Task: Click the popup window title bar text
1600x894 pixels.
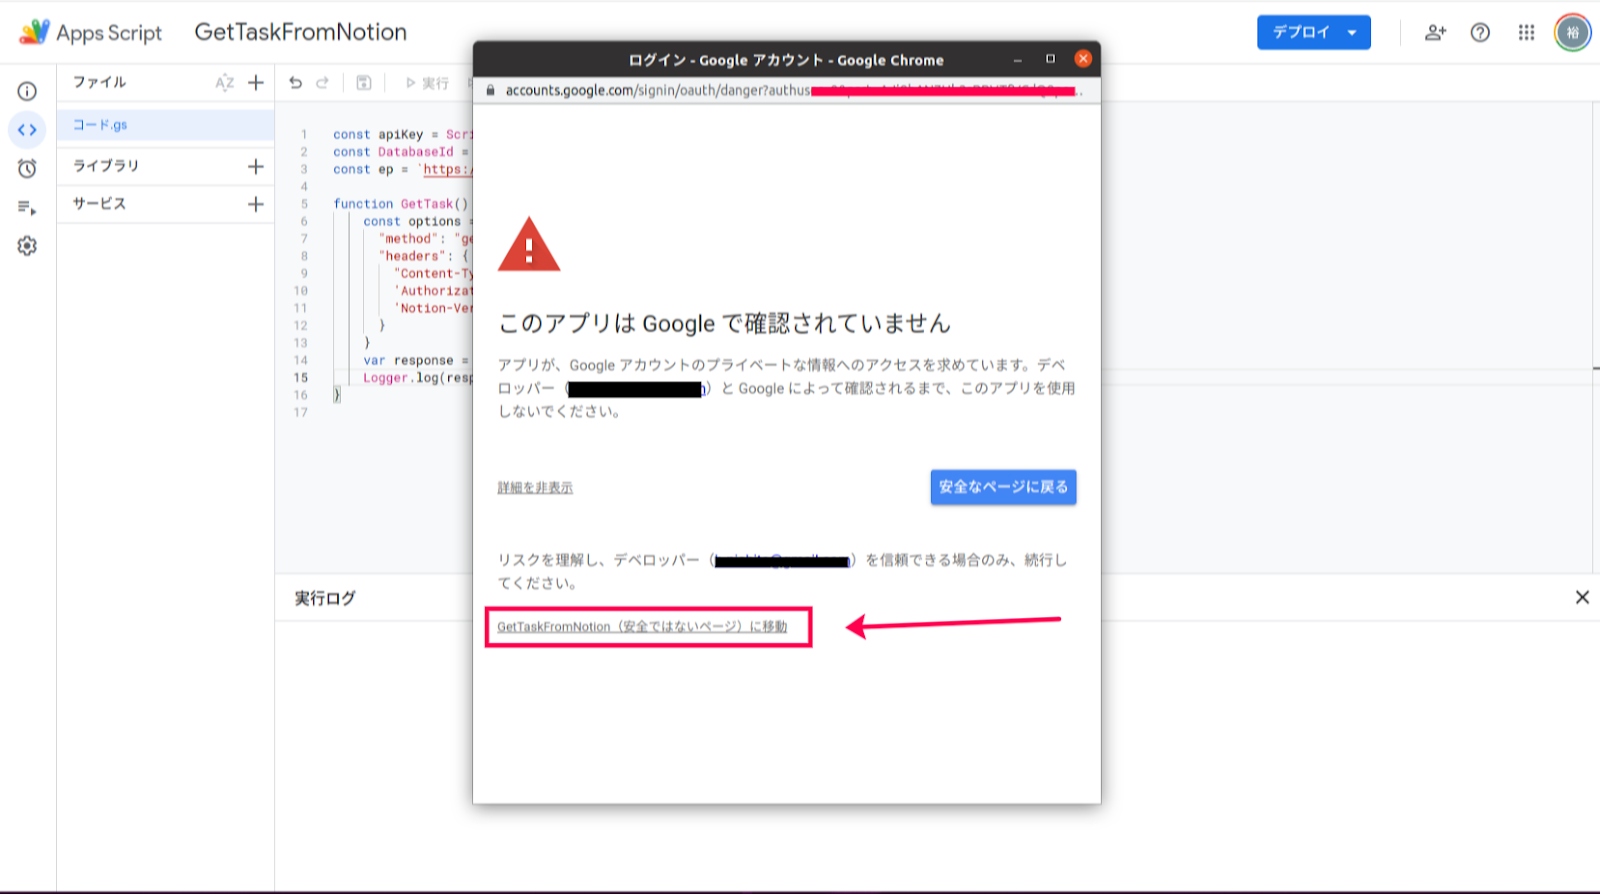Action: click(x=786, y=60)
